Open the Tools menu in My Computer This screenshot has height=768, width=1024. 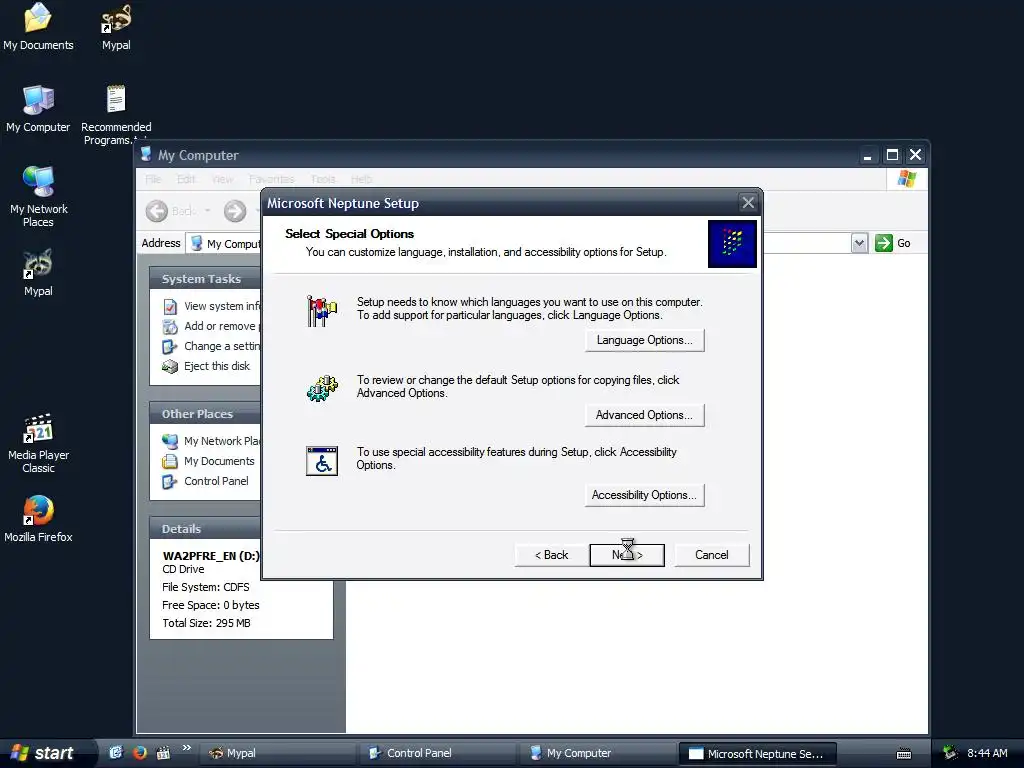coord(323,179)
